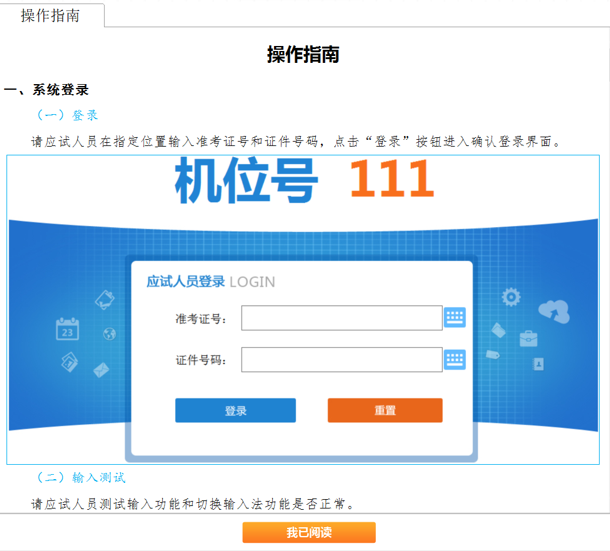Click the globe icon on left banner
The width and height of the screenshot is (610, 551).
click(x=108, y=333)
